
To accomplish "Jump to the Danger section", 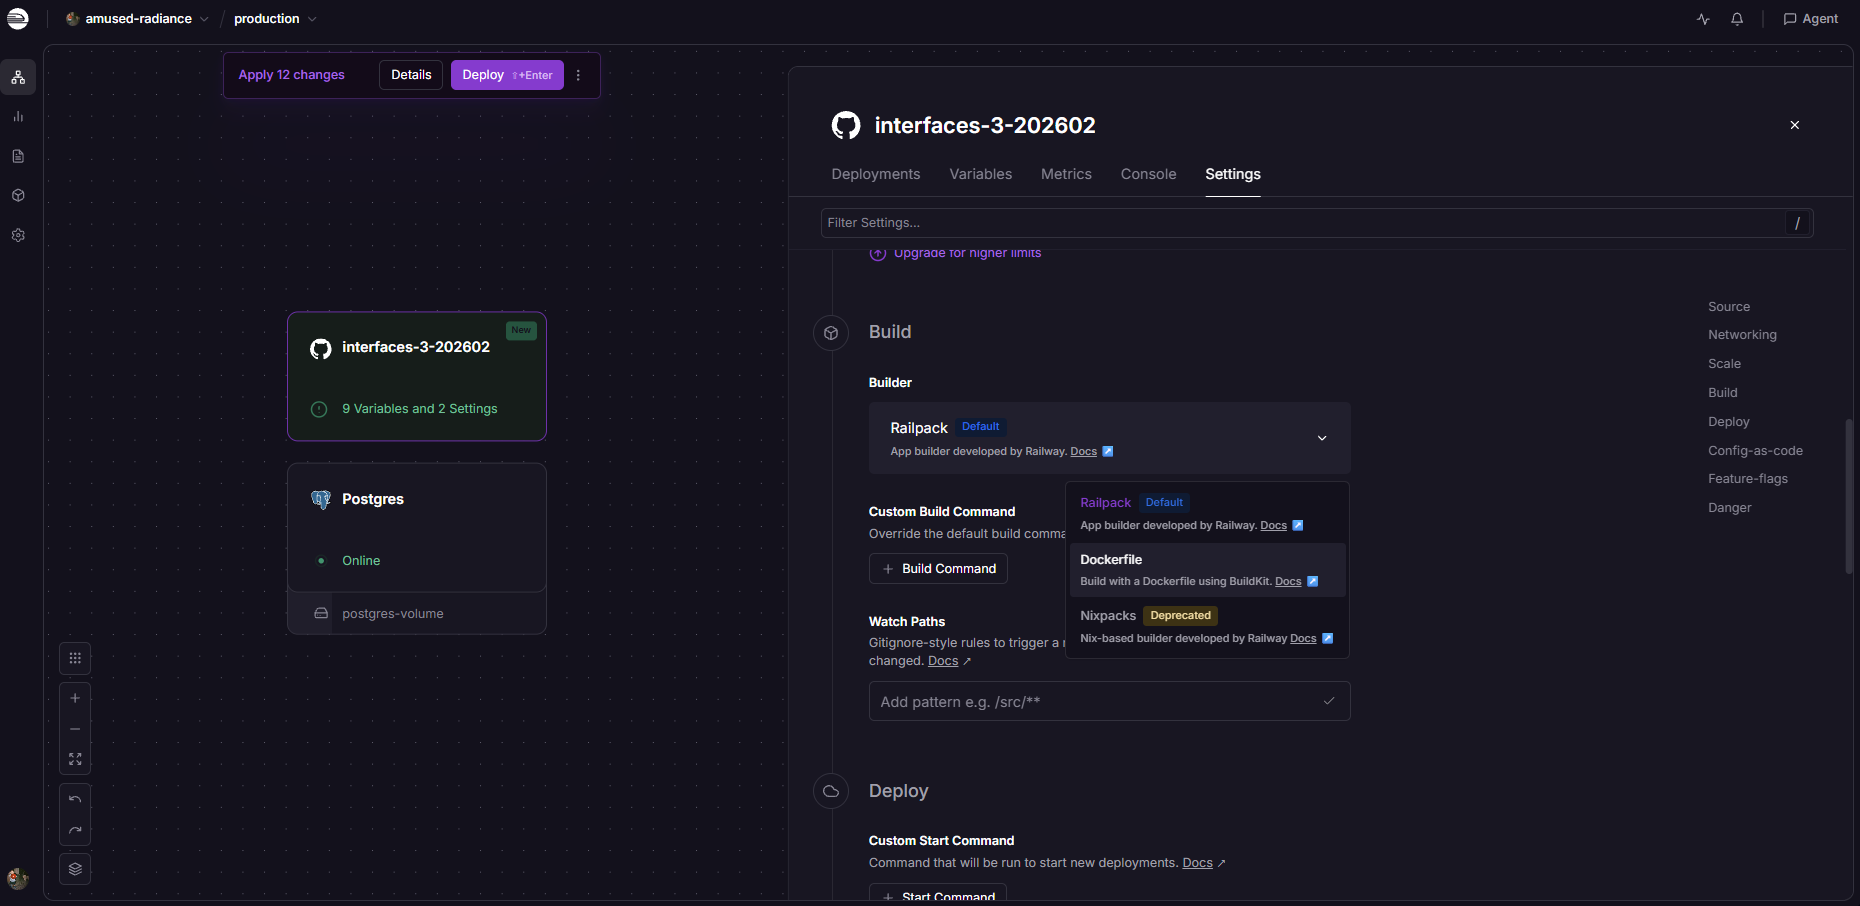I will pos(1730,508).
